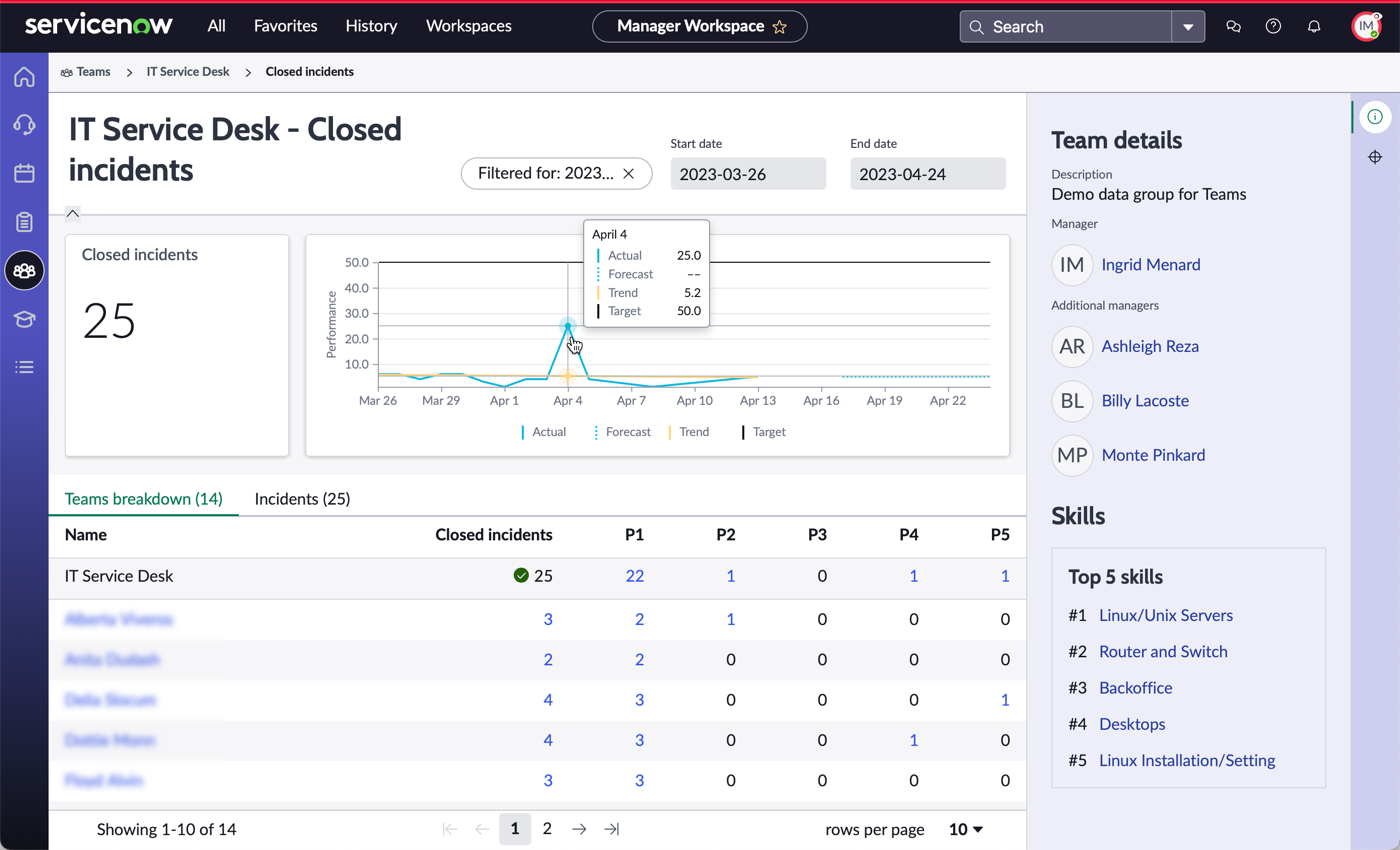Click Billy Lacoste's BL avatar
The height and width of the screenshot is (850, 1400).
1072,400
